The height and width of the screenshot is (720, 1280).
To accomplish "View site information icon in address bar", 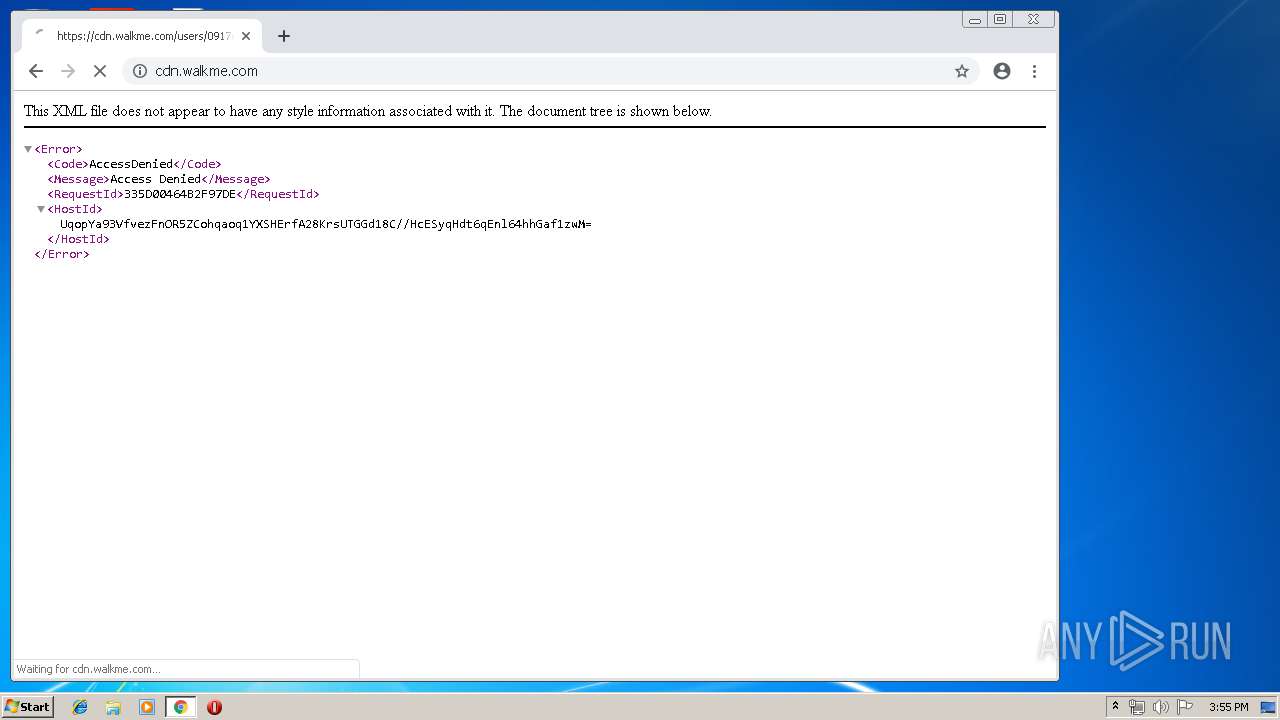I will pos(140,71).
